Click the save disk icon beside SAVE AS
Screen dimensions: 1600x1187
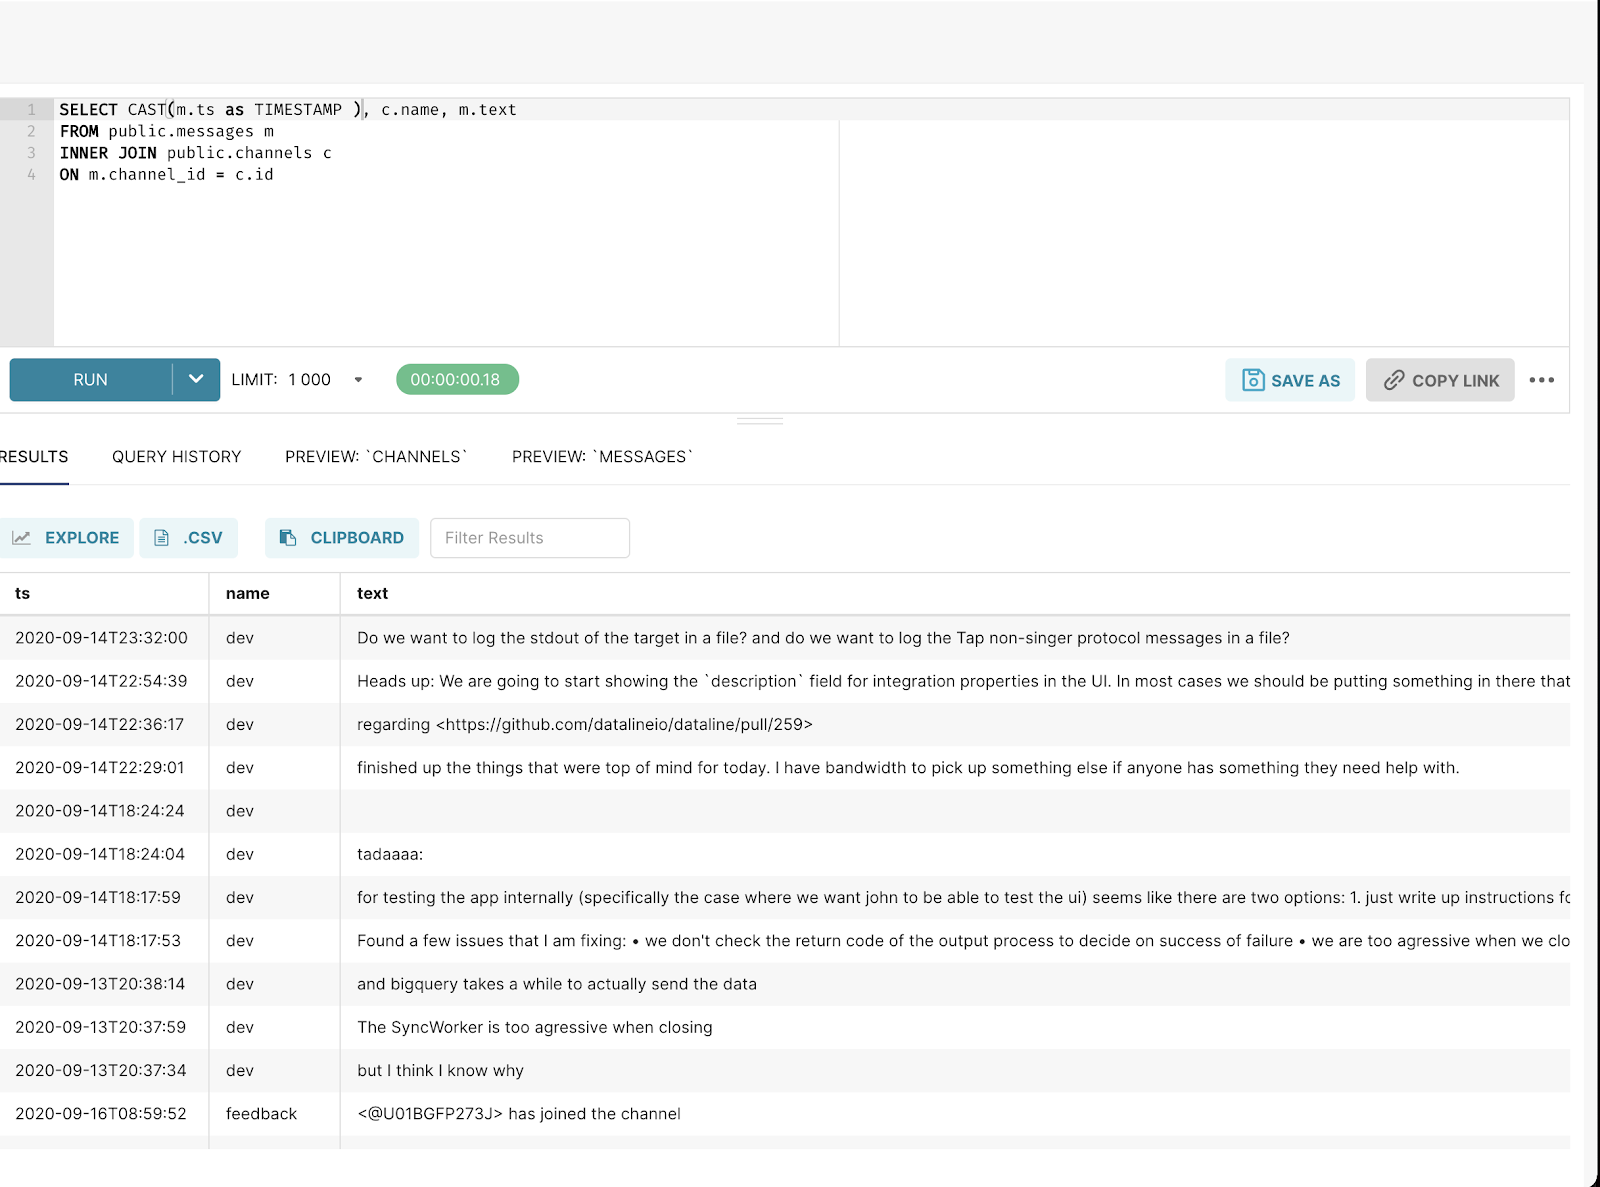(1252, 380)
